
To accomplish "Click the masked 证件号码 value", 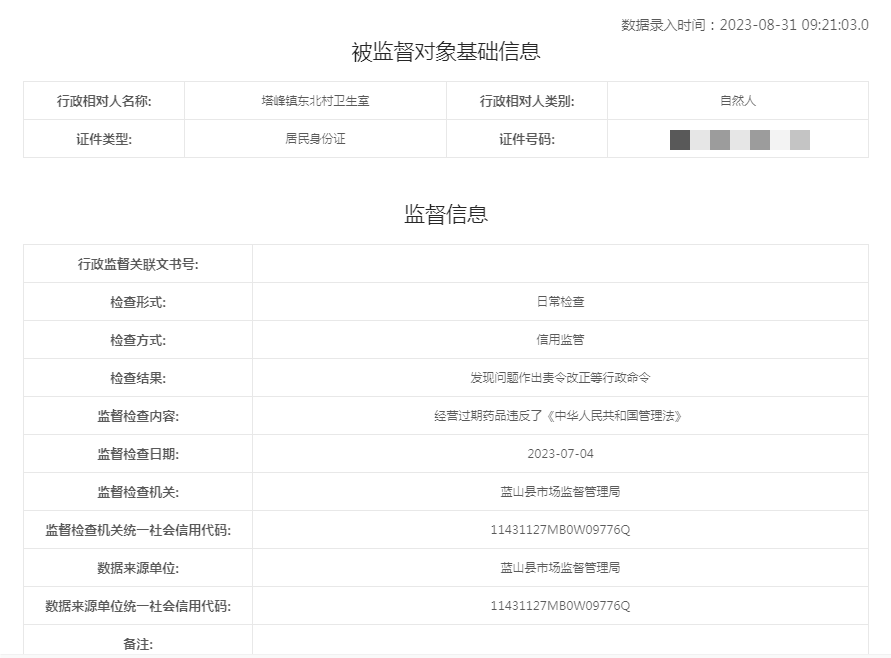I will 739,140.
